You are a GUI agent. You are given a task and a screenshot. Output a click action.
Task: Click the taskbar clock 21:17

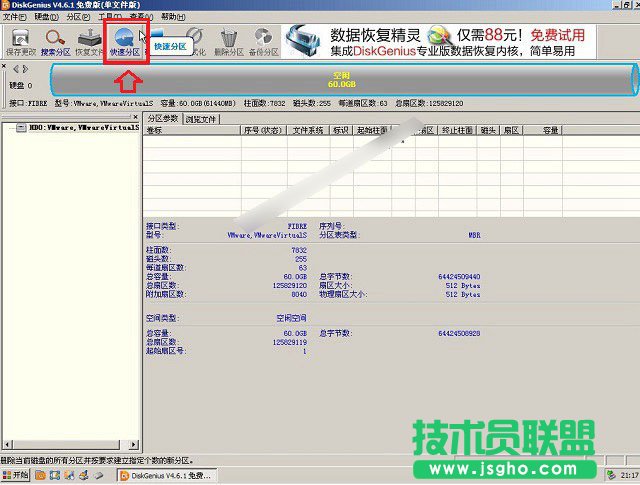click(629, 475)
